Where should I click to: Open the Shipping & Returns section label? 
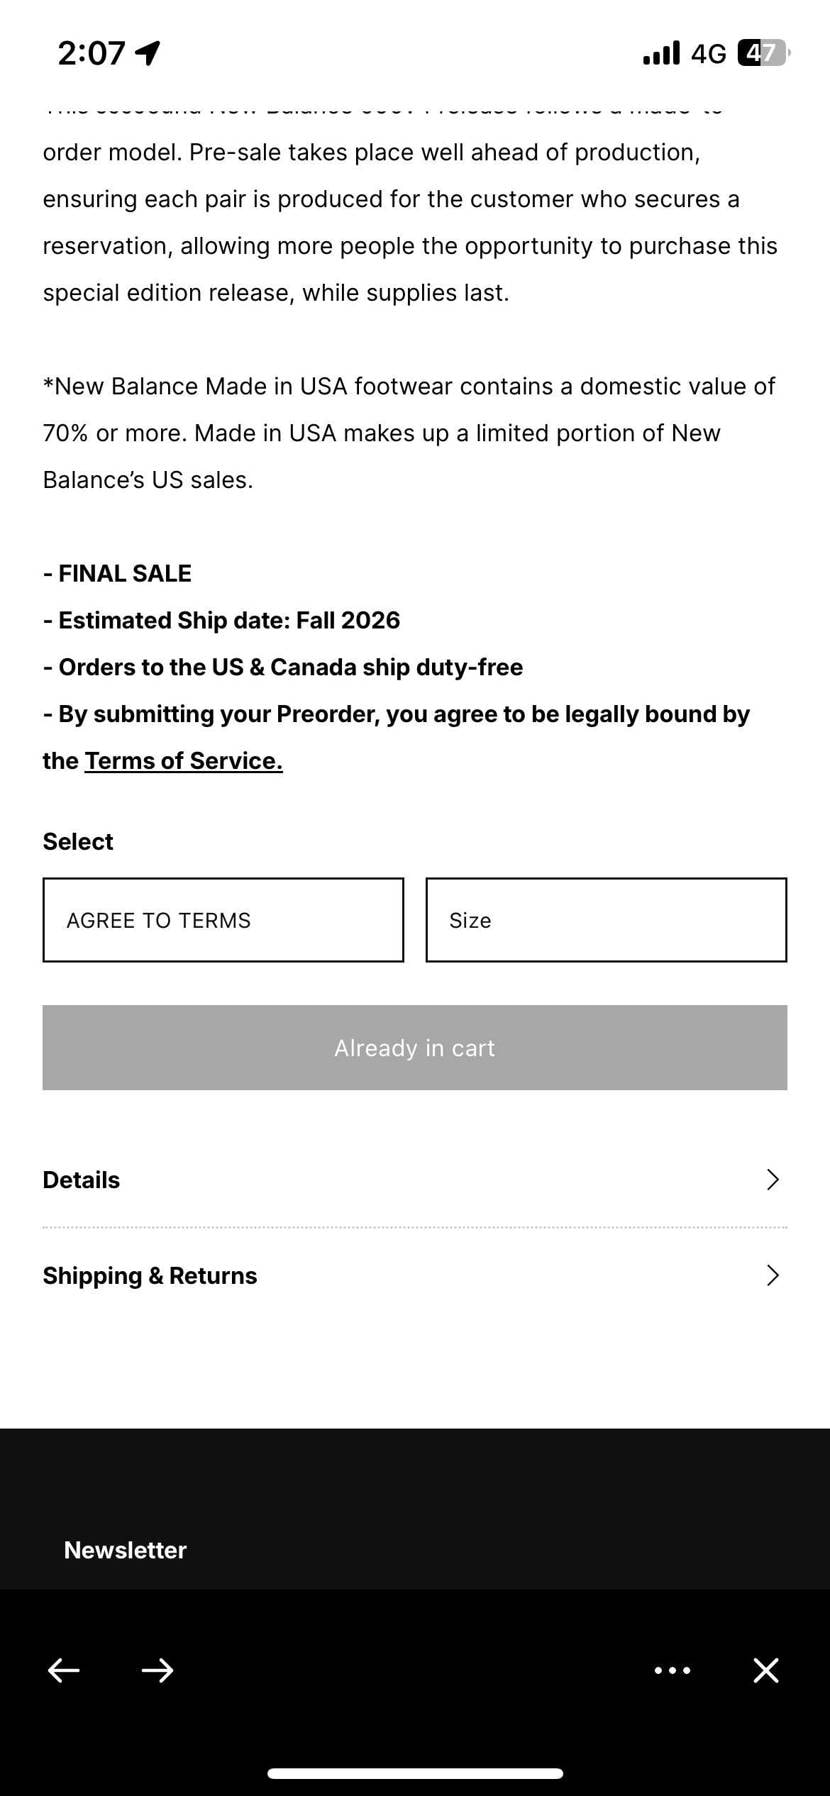click(x=150, y=1276)
